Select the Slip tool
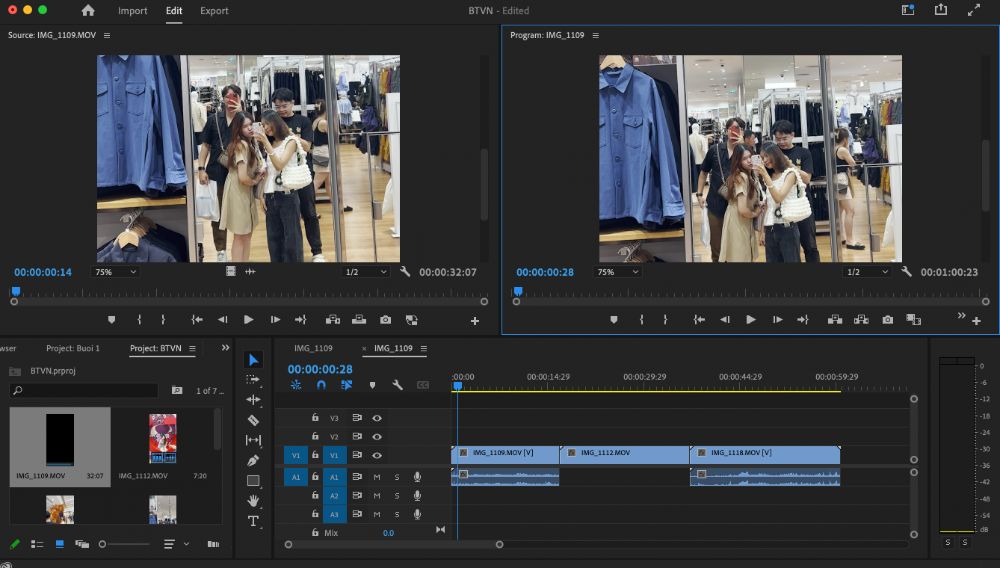Screen dimensions: 1000x568 pos(253,440)
